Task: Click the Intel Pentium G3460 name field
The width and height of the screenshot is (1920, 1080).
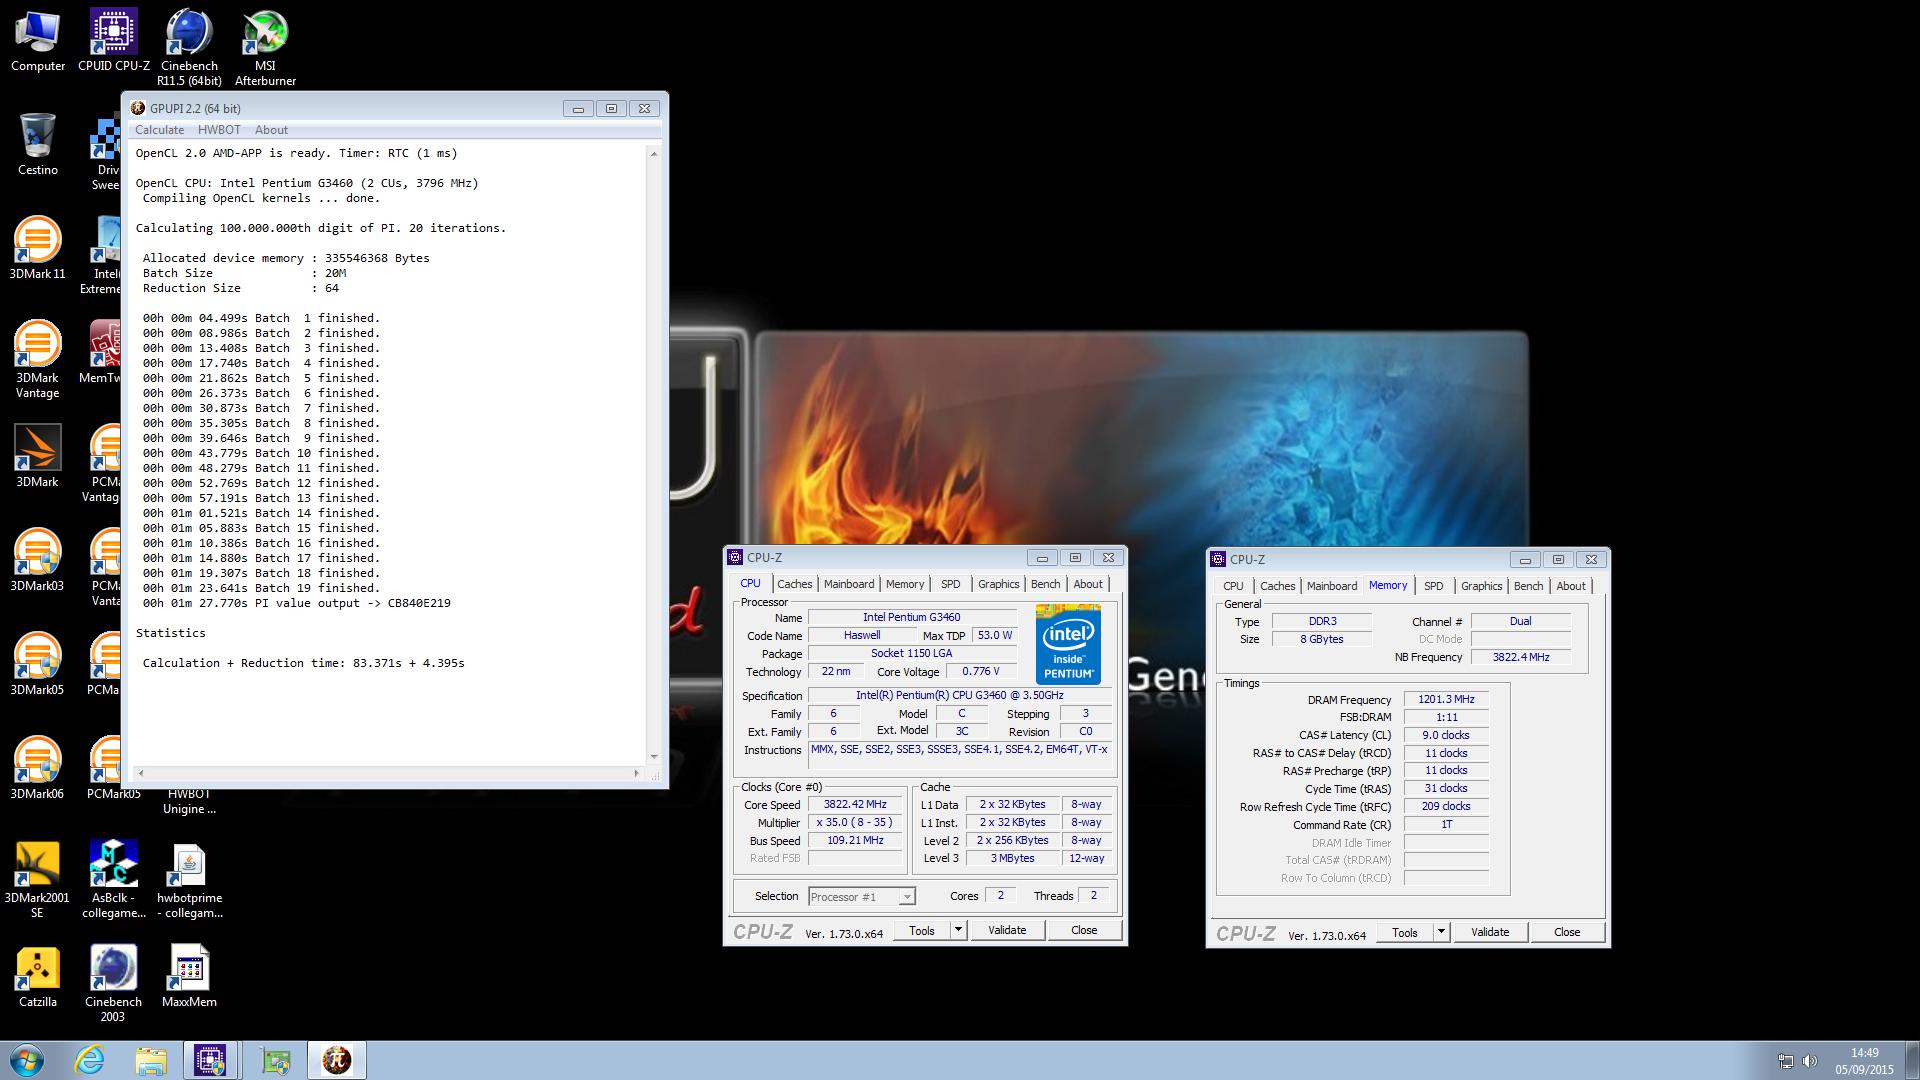Action: (912, 618)
